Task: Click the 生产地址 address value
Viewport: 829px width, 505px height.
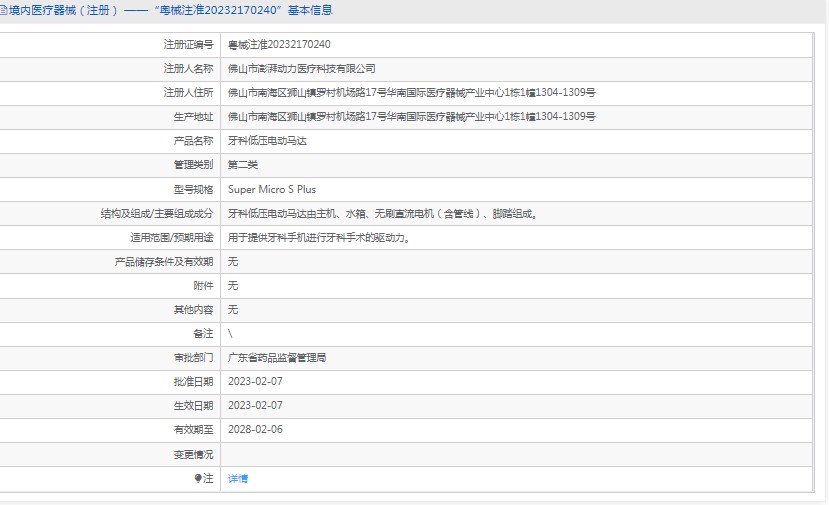Action: point(411,117)
